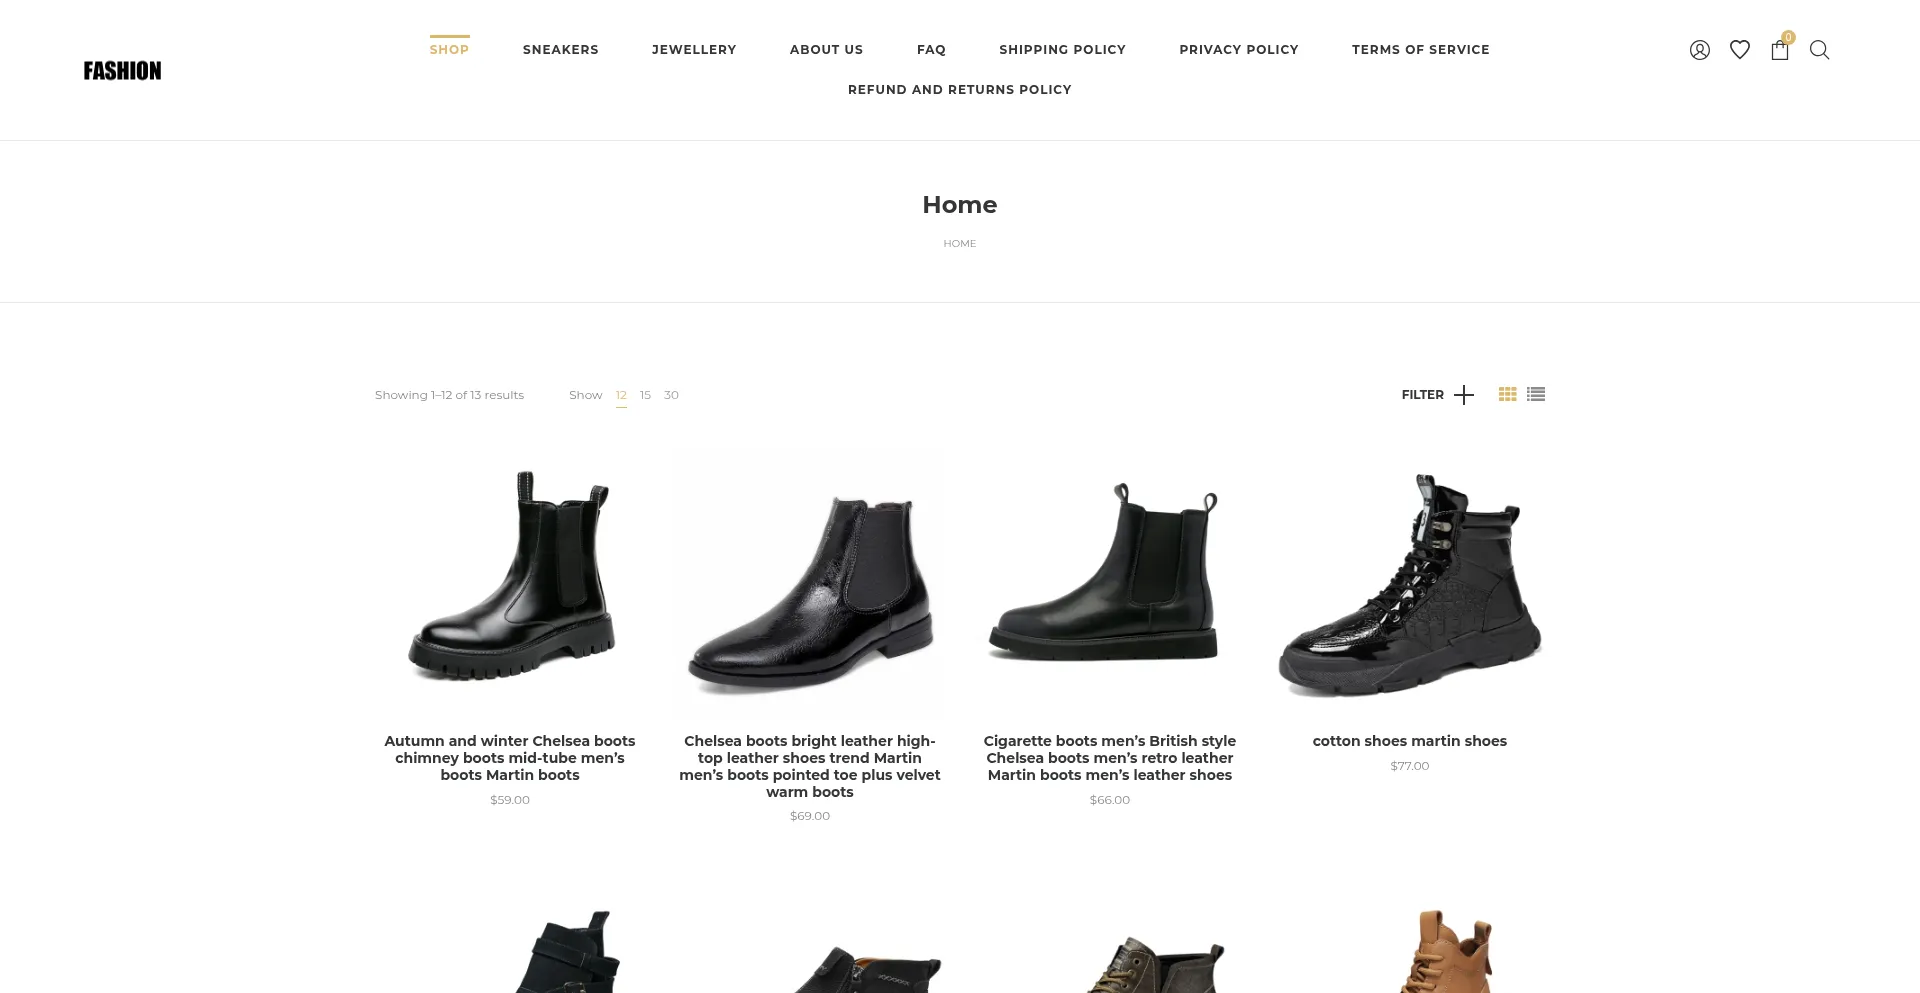Open the shopping bag cart icon

[x=1780, y=50]
